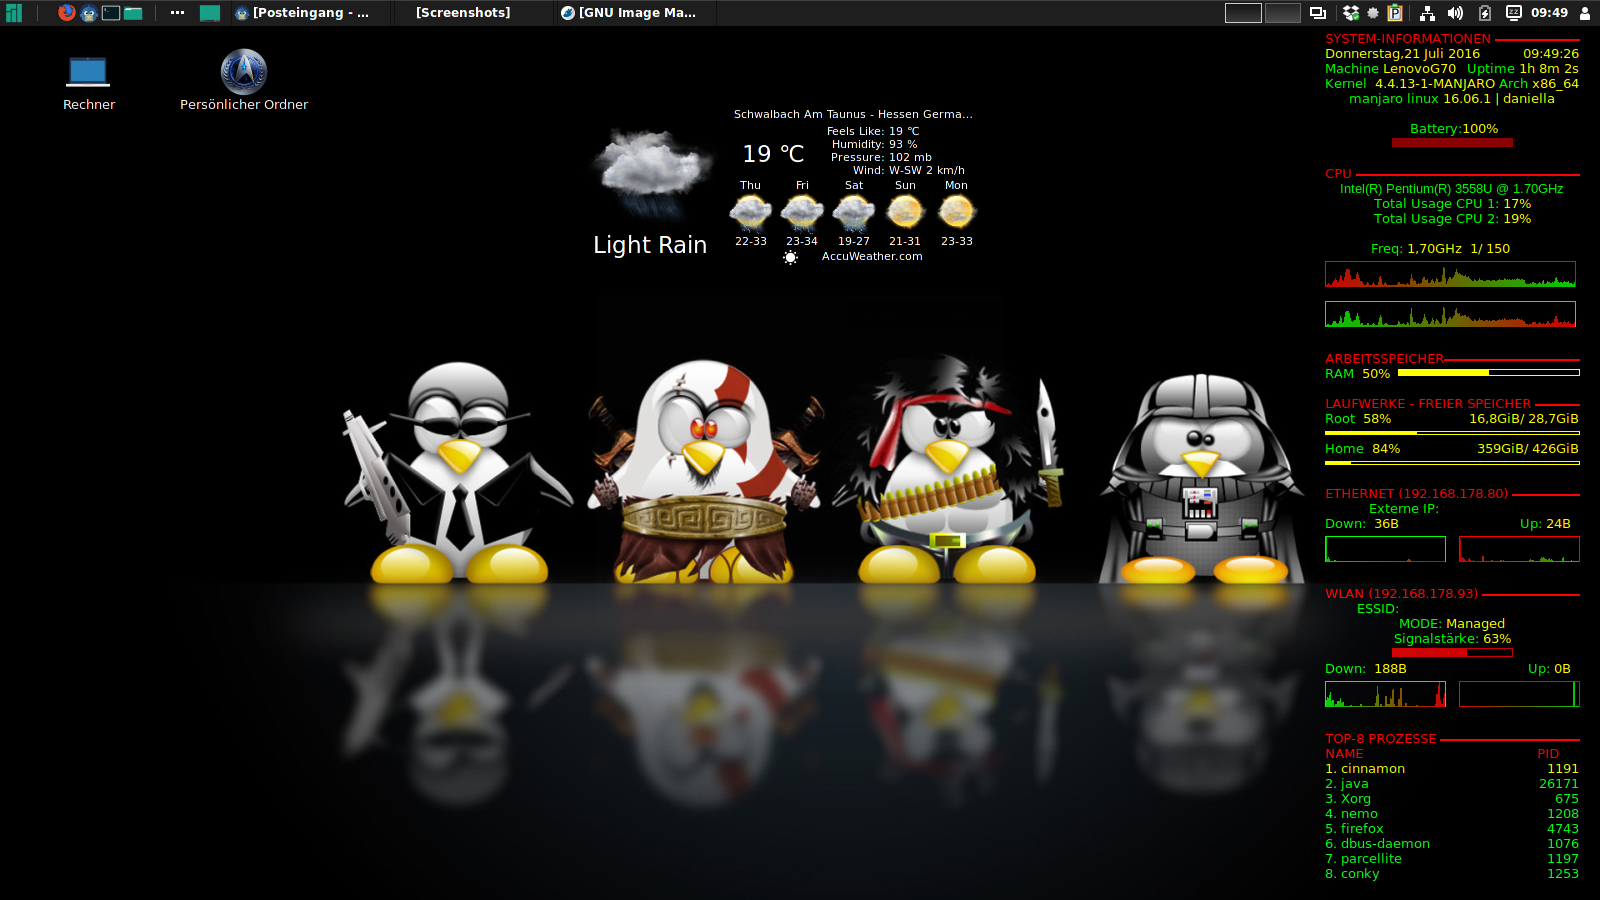Click the Home 84% disk usage text
Viewport: 1600px width, 900px height.
click(x=1362, y=449)
